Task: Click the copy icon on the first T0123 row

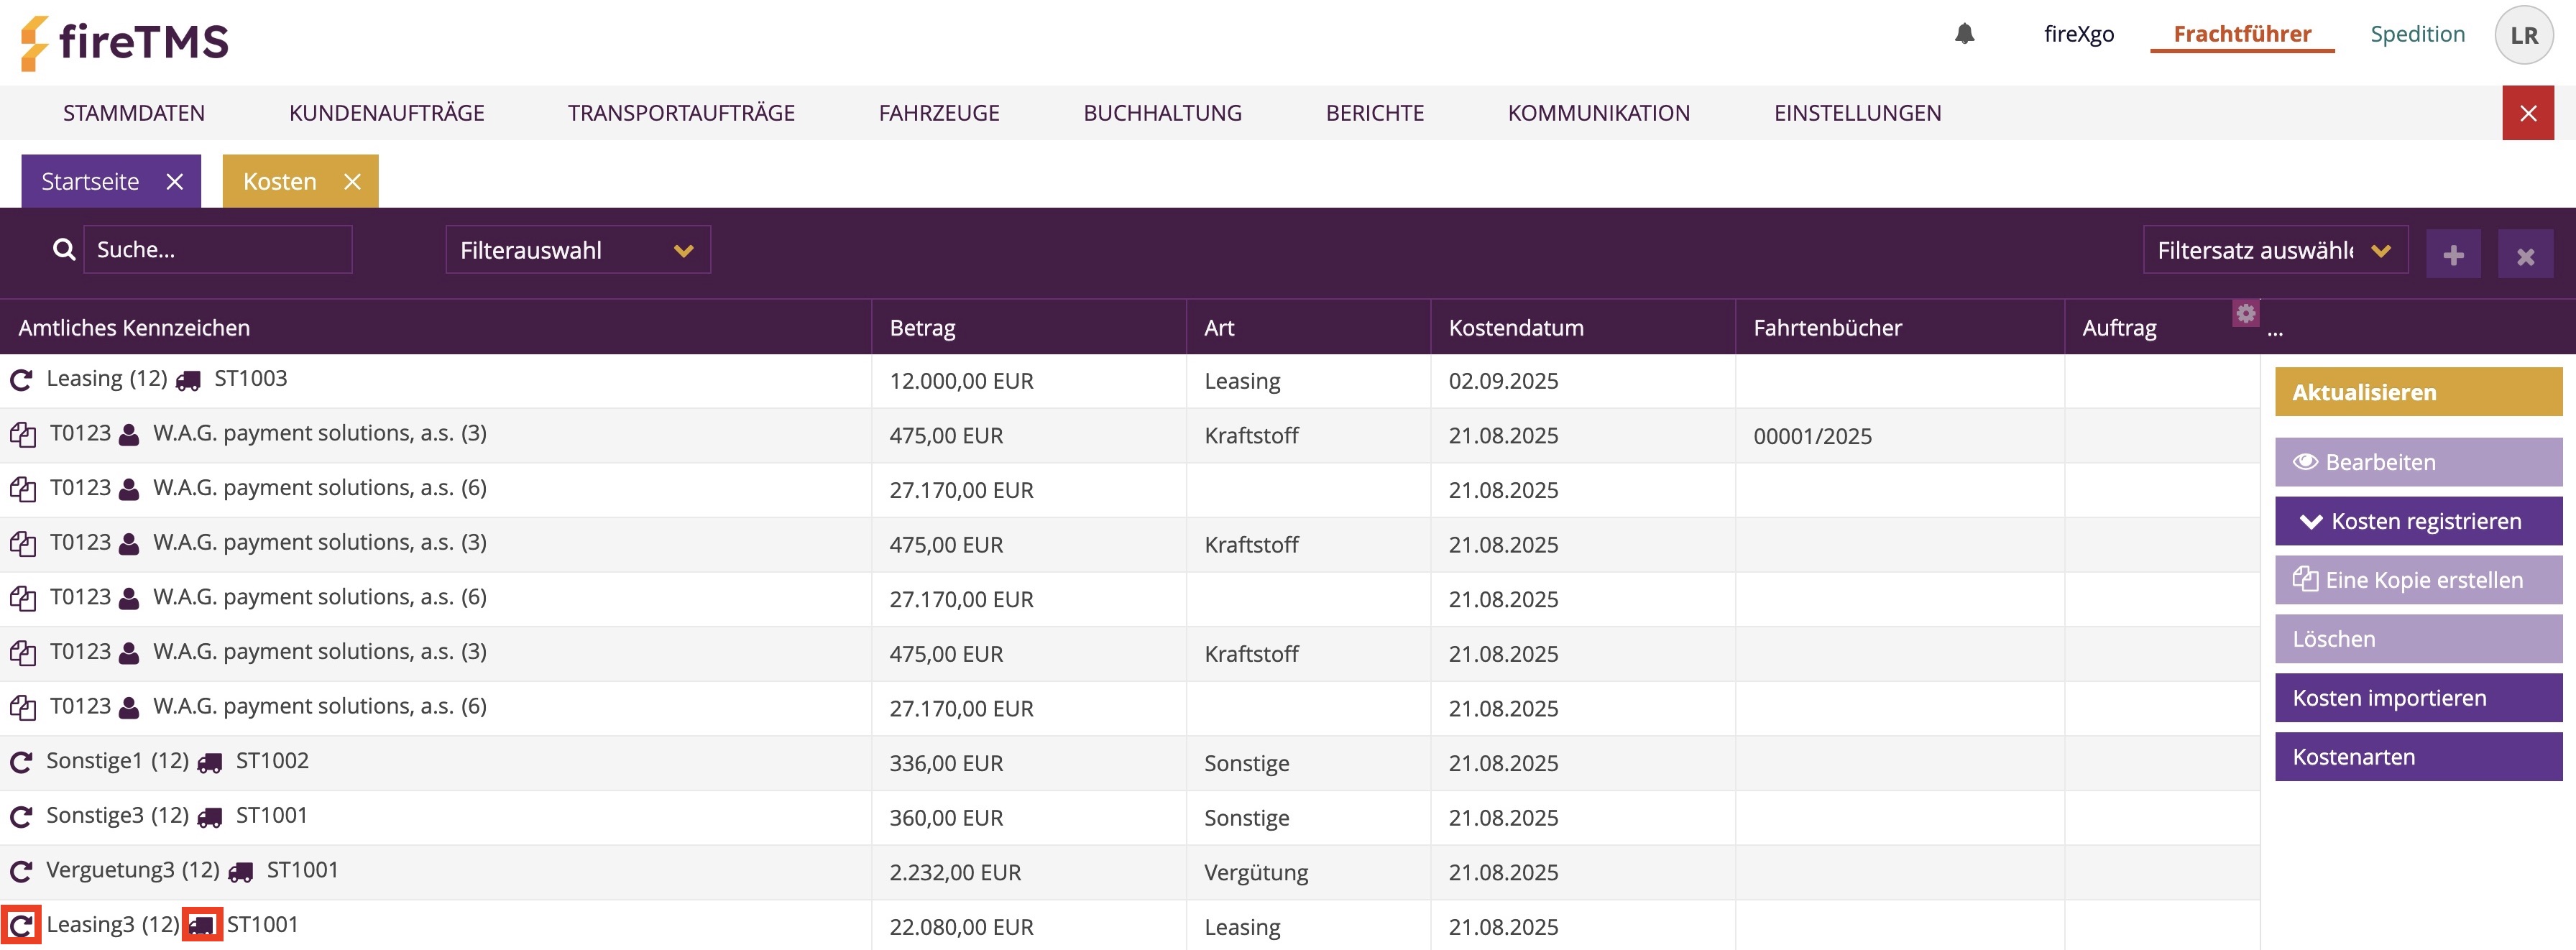Action: point(22,435)
